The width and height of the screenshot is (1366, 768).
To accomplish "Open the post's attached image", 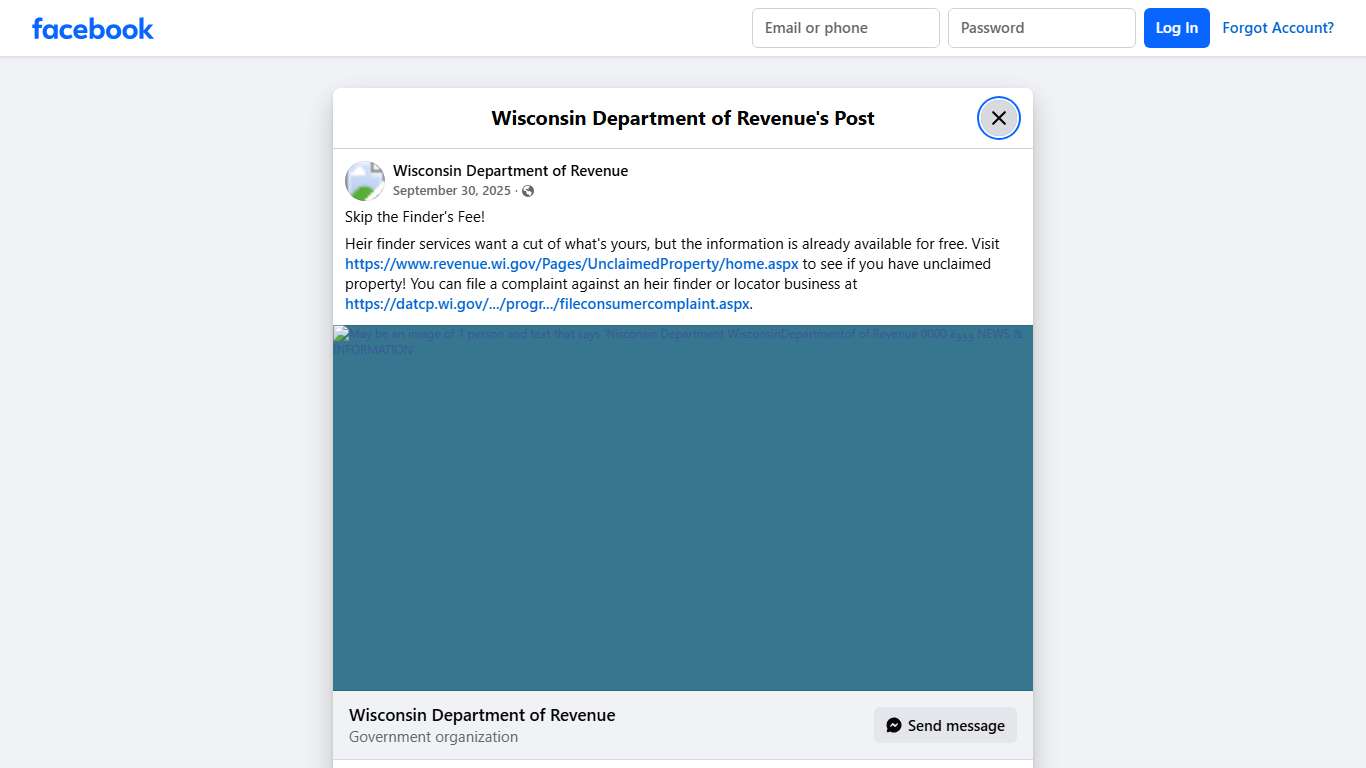I will pos(683,508).
